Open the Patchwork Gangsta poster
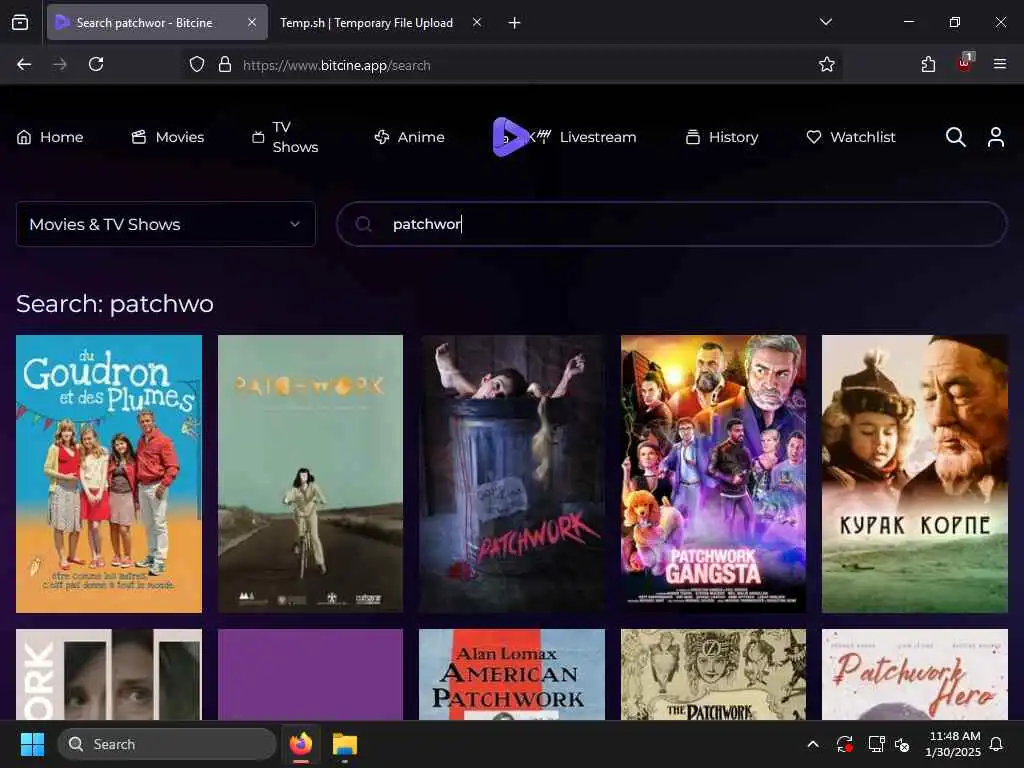This screenshot has width=1024, height=768. tap(713, 474)
